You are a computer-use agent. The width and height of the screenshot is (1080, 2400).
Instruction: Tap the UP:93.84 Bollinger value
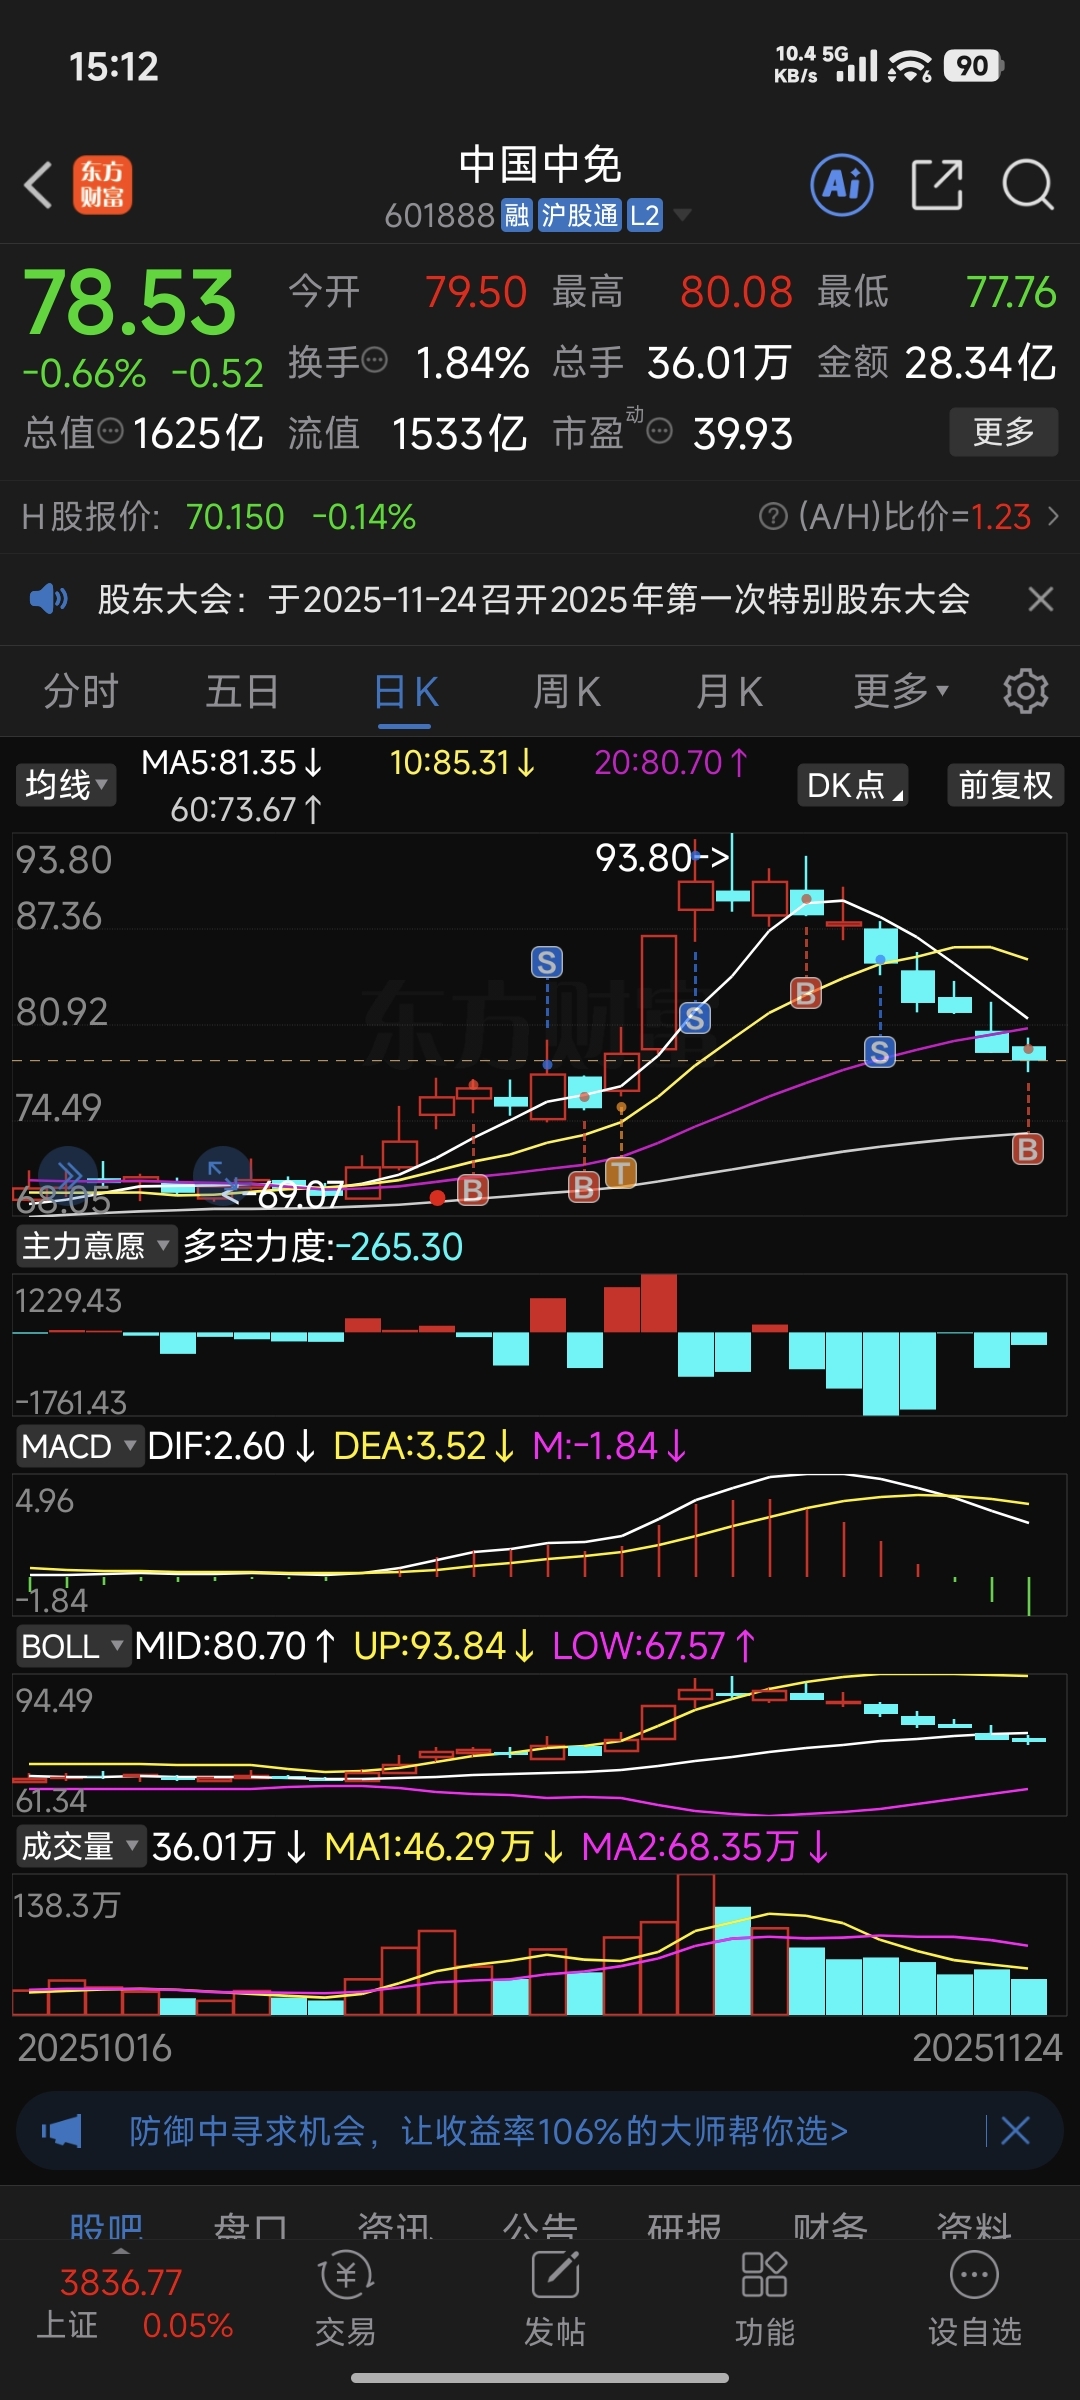[444, 1646]
